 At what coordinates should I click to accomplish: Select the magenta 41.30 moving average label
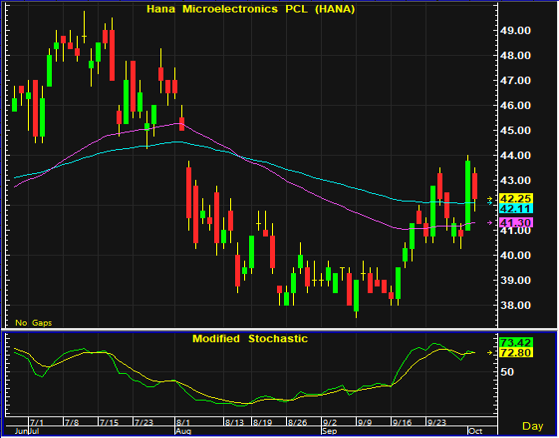[516, 223]
